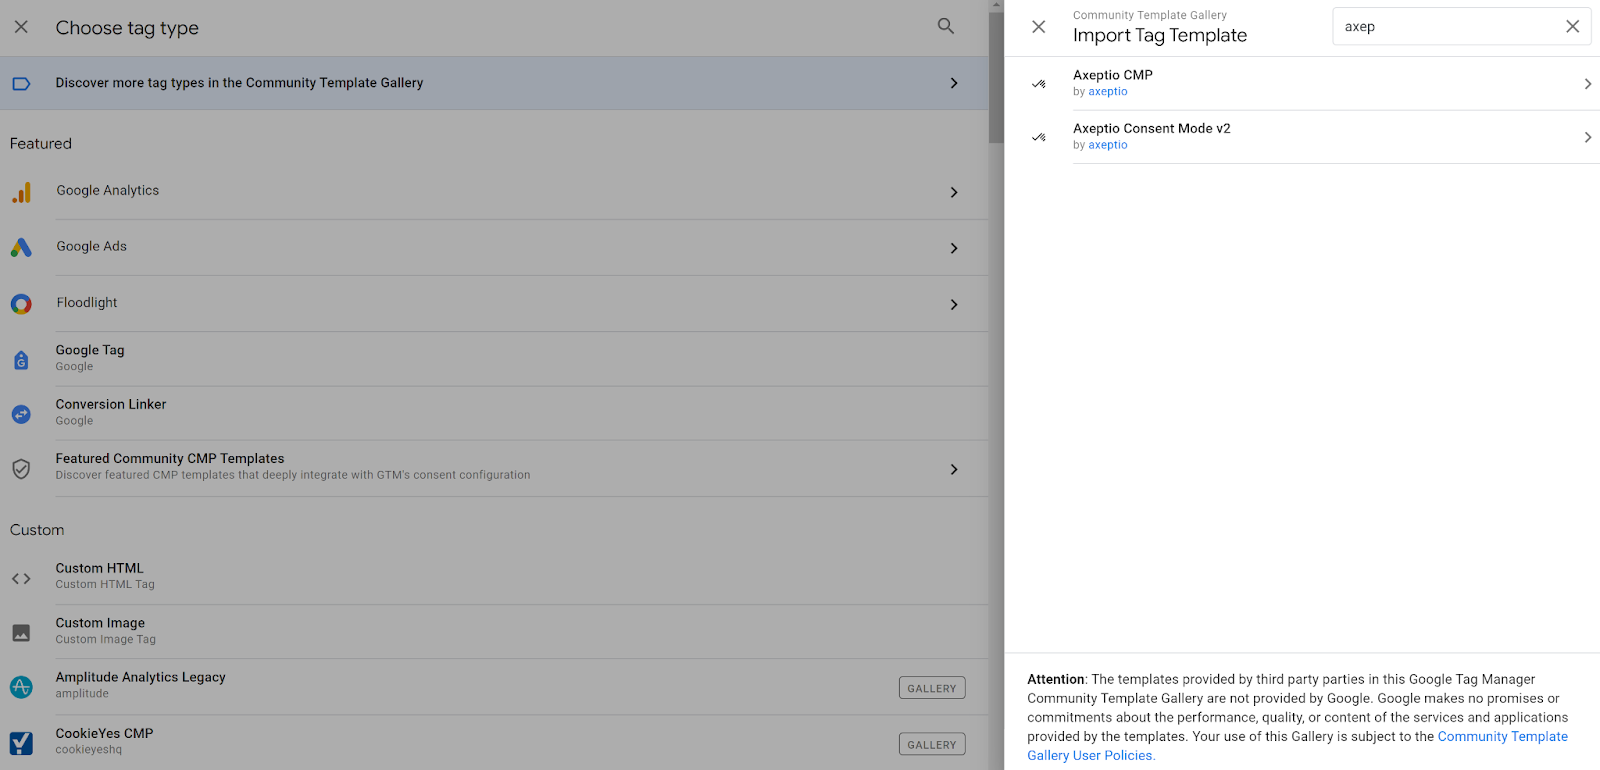
Task: Open search in Choose tag type panel
Action: (x=945, y=27)
